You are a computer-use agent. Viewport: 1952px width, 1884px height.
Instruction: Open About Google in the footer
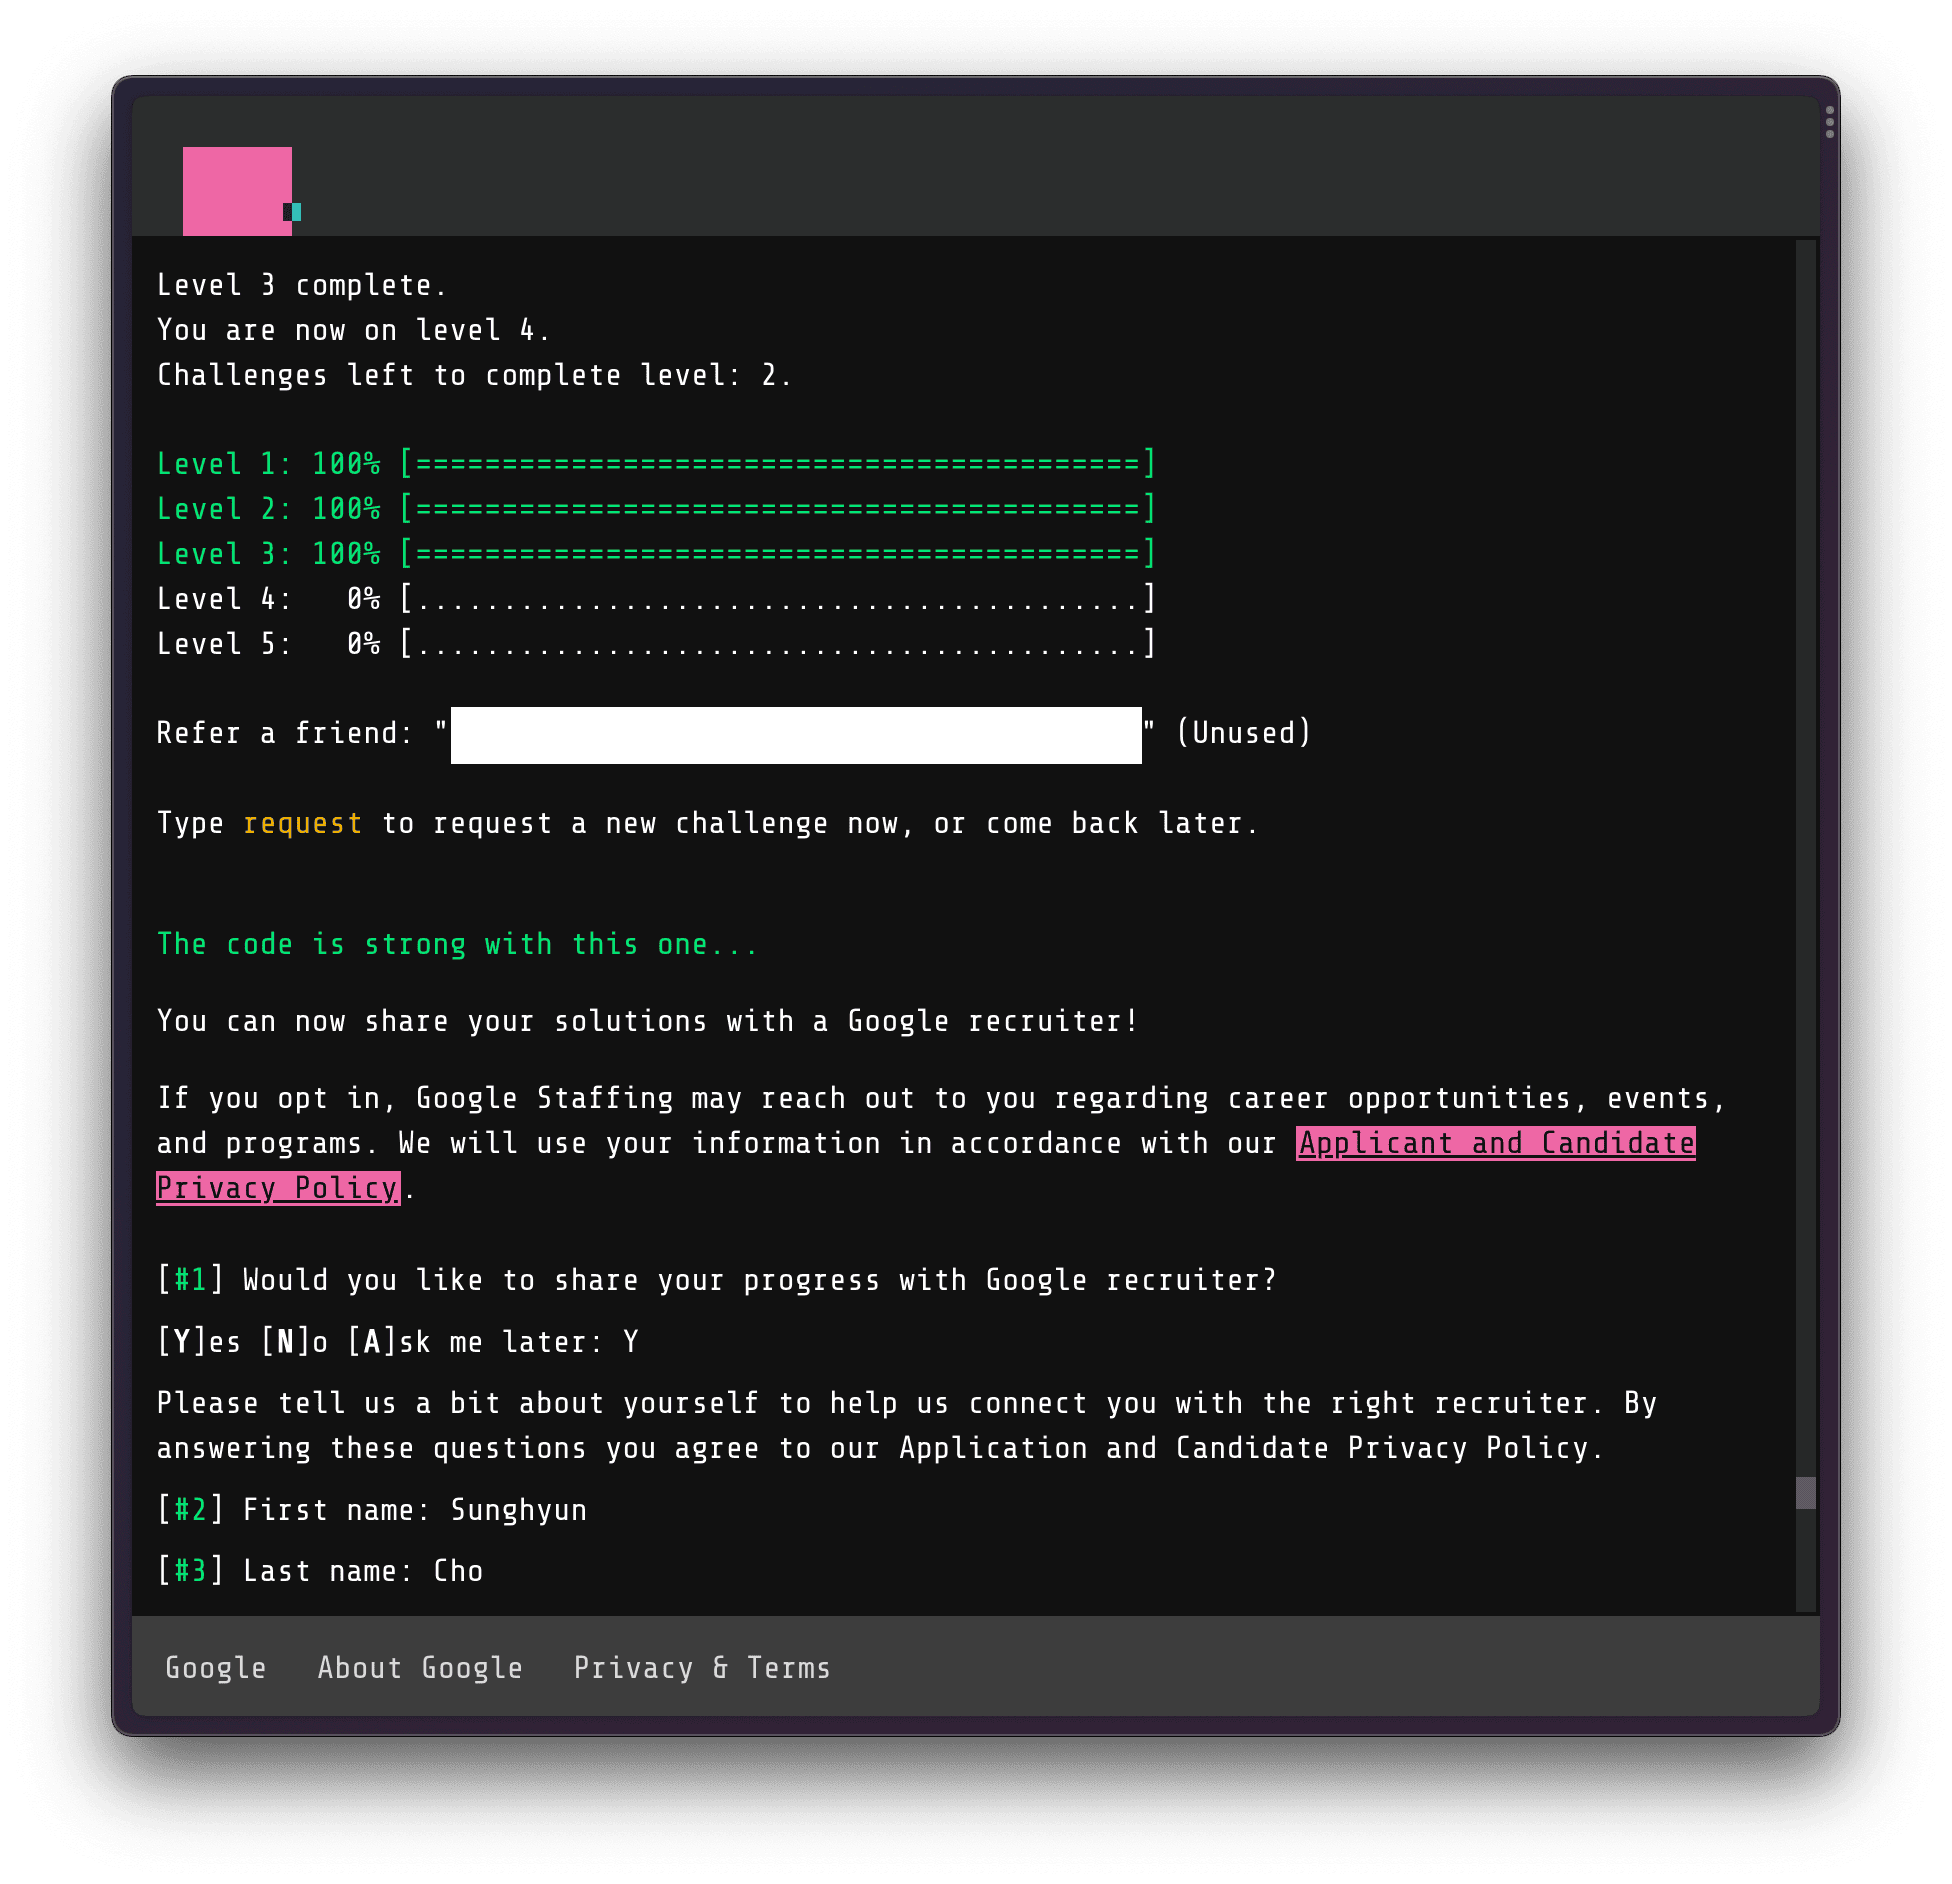click(420, 1668)
